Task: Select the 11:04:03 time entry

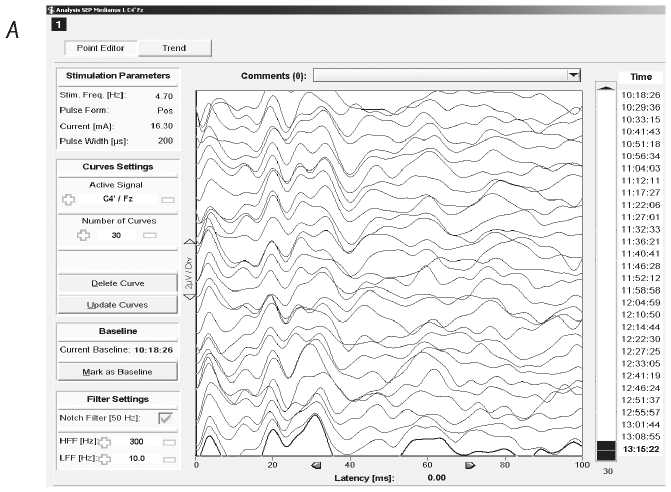Action: tap(641, 169)
